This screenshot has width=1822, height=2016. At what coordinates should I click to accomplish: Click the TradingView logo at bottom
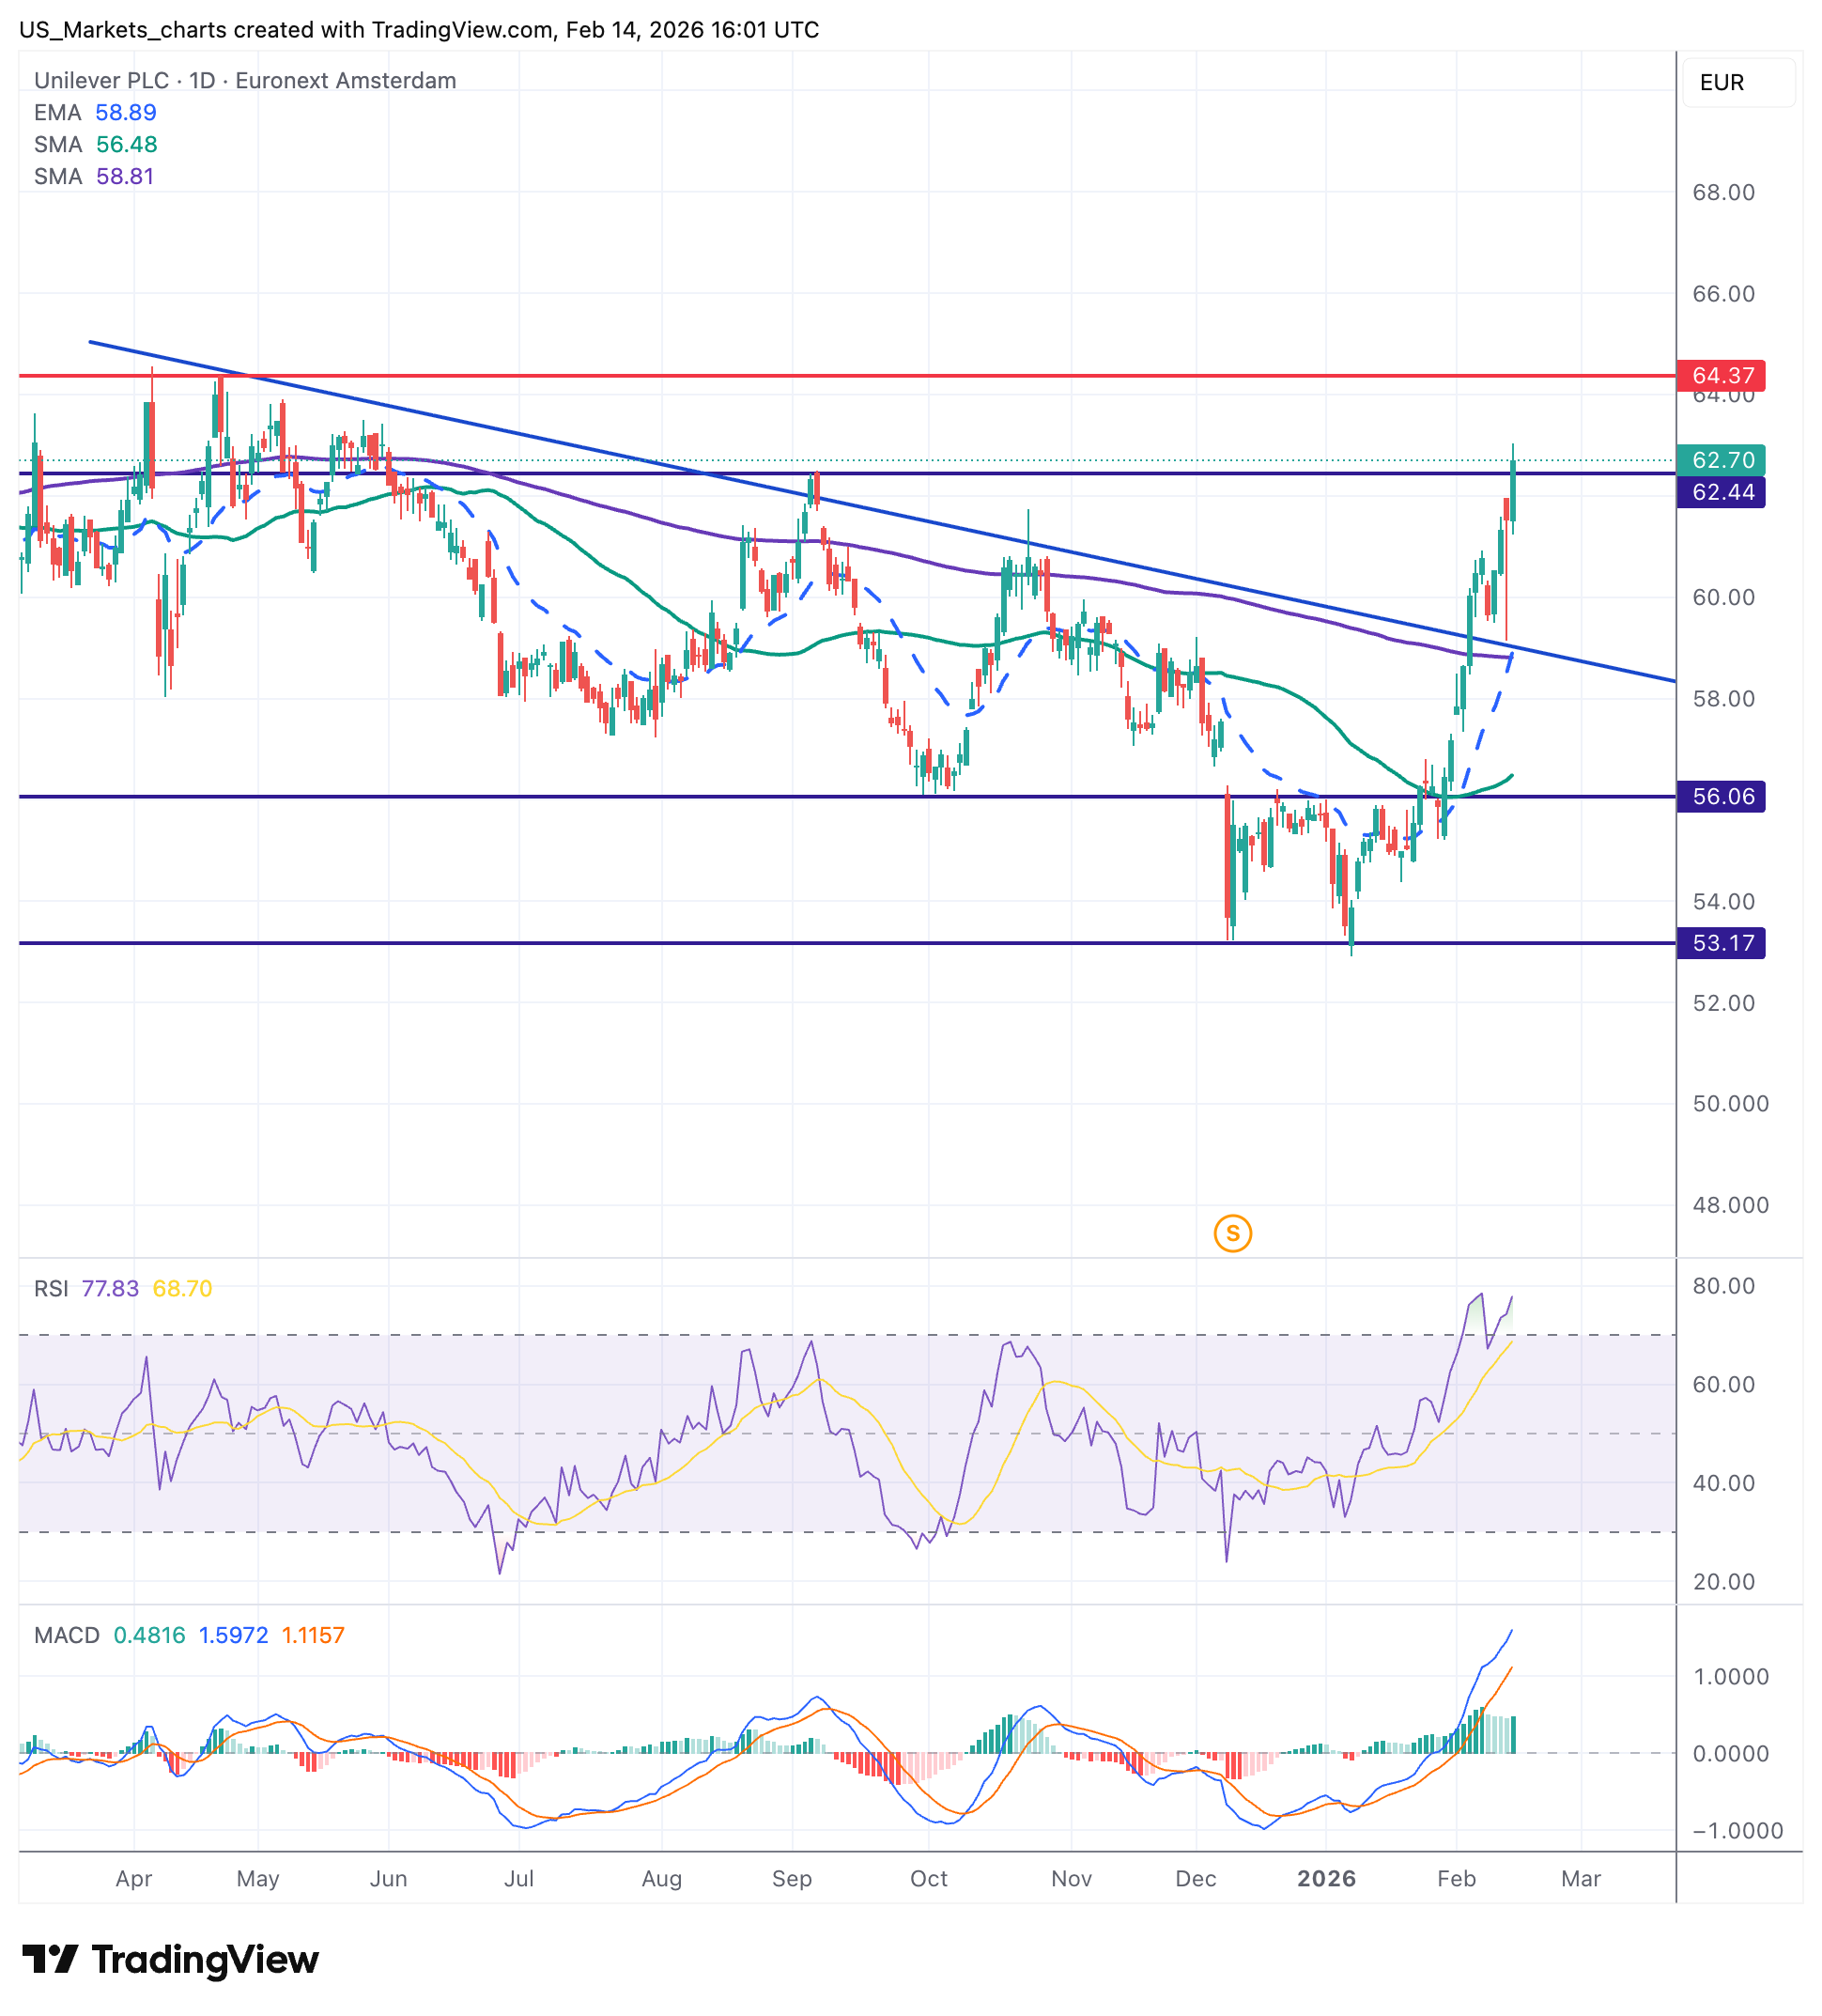click(170, 1959)
